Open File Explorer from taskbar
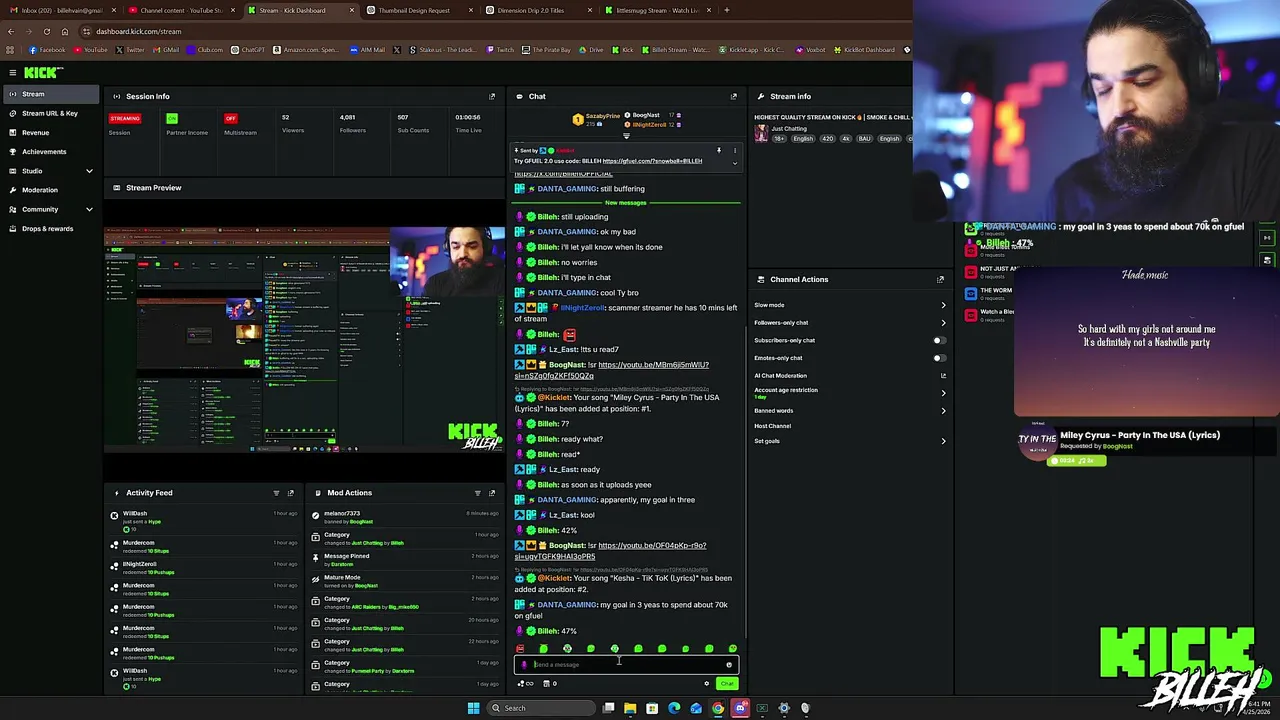This screenshot has width=1280, height=720. pyautogui.click(x=630, y=708)
